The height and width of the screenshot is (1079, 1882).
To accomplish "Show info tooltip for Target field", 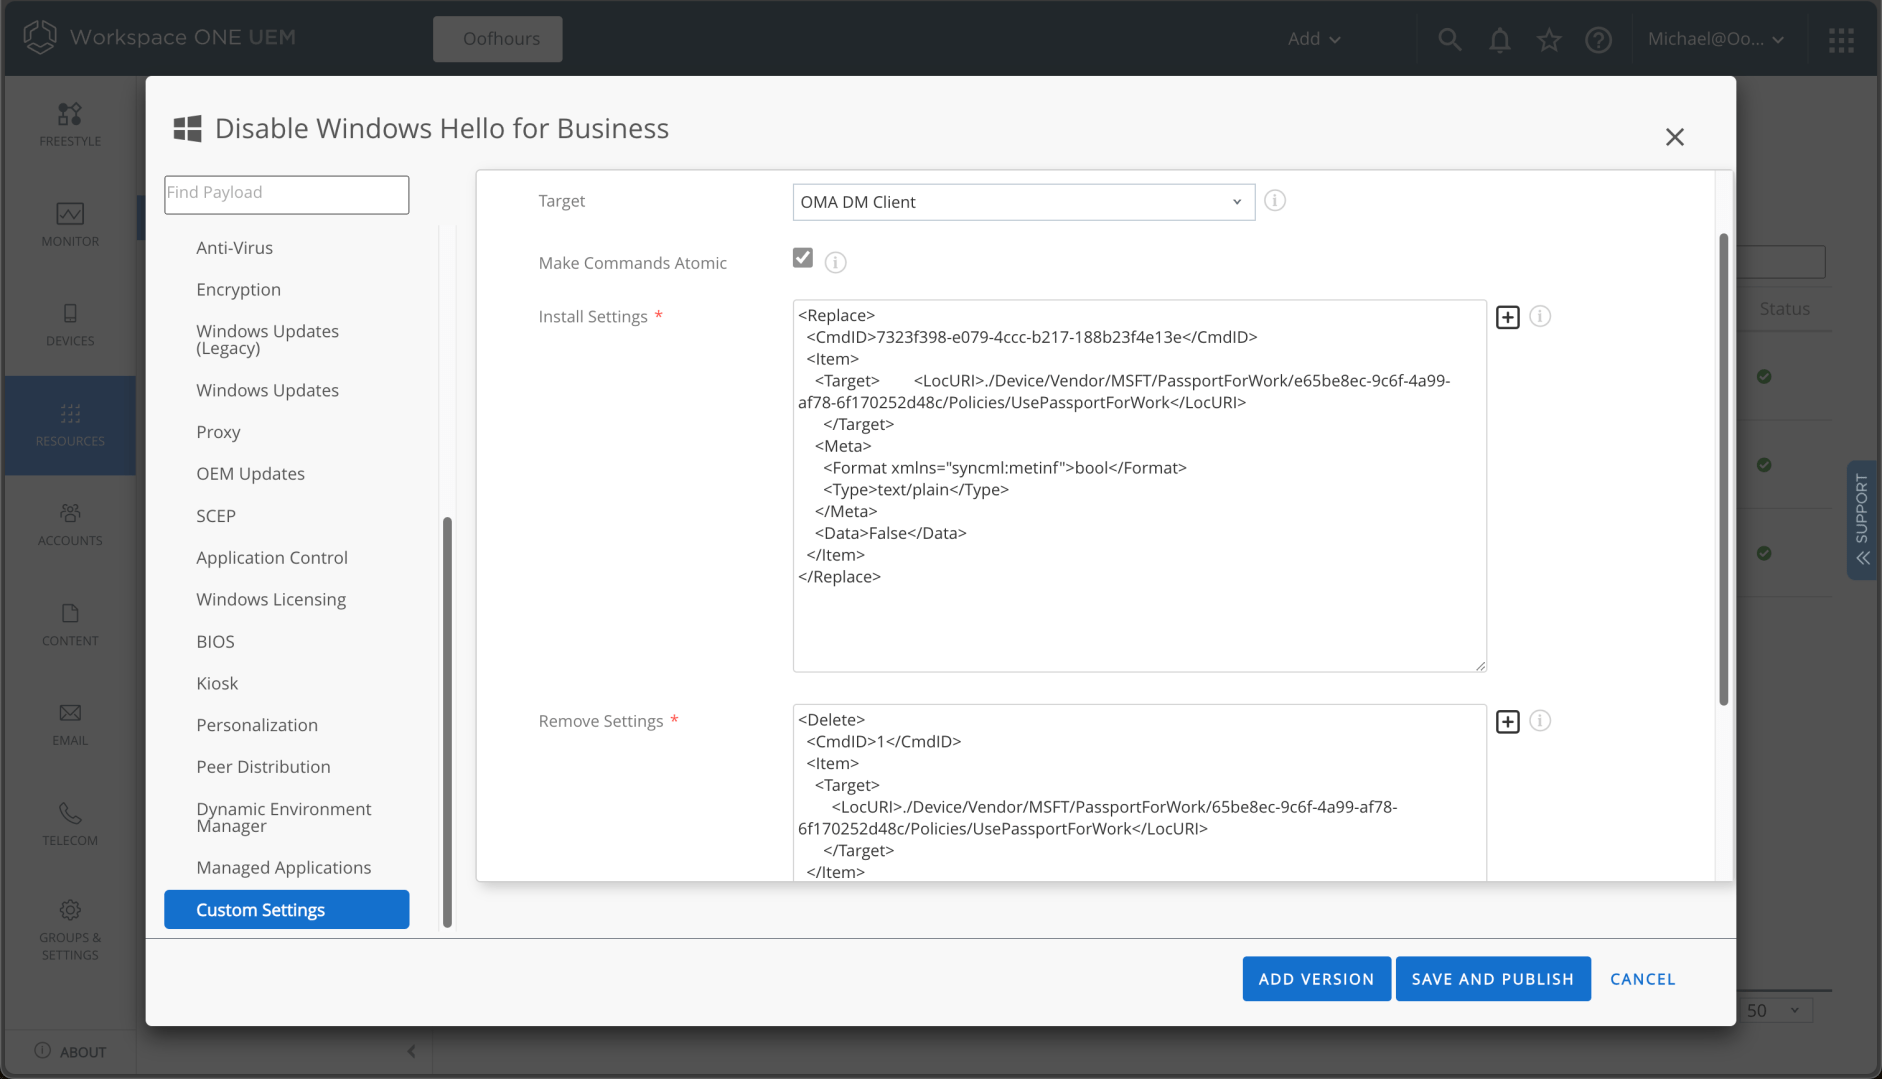I will (x=1275, y=201).
